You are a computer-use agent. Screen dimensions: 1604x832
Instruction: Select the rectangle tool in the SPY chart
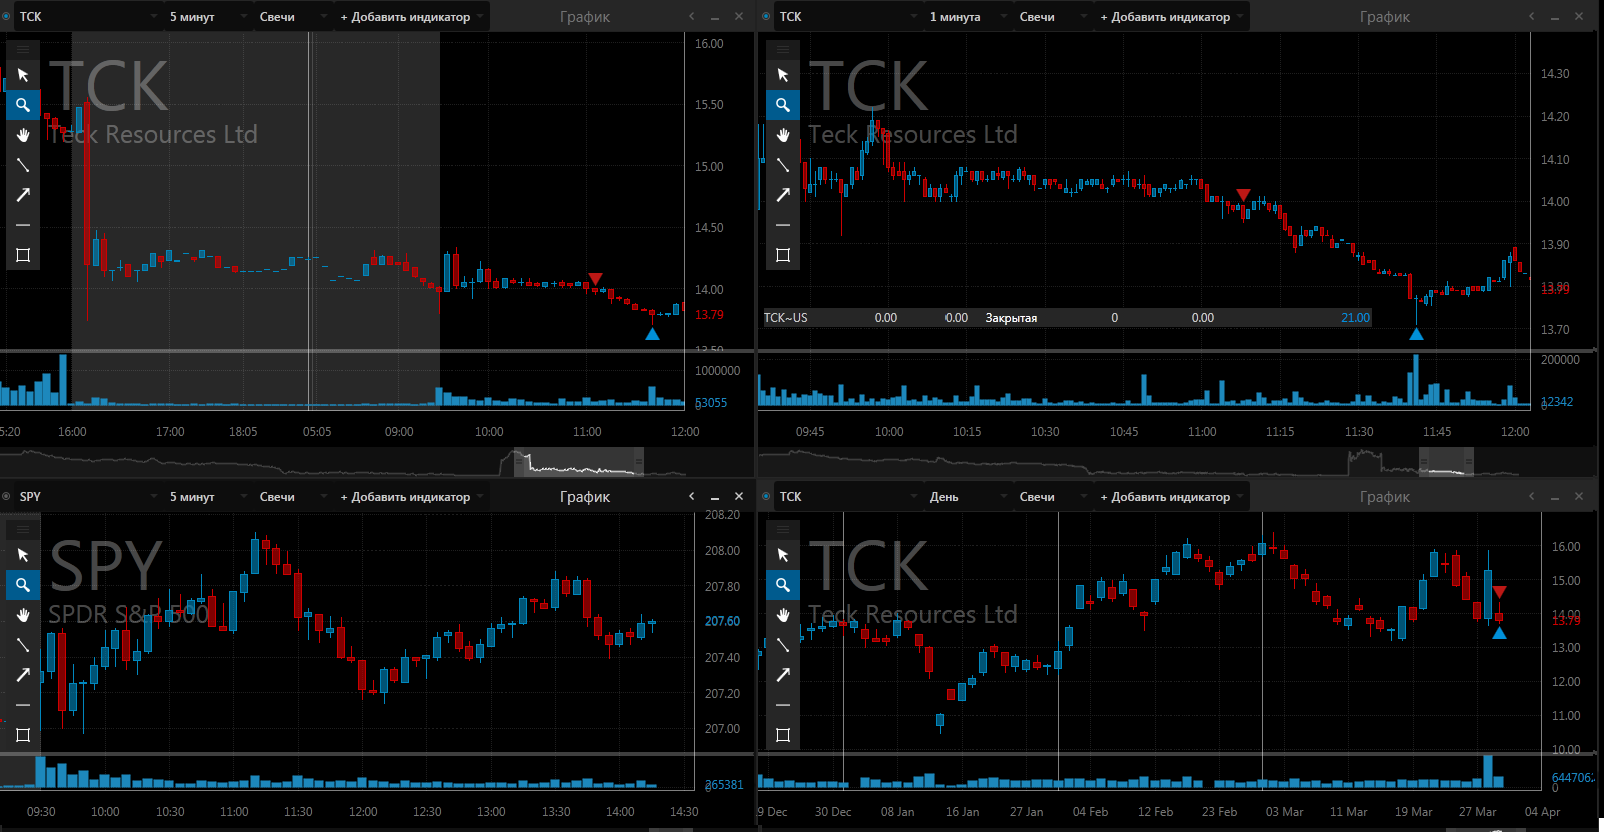click(x=23, y=735)
